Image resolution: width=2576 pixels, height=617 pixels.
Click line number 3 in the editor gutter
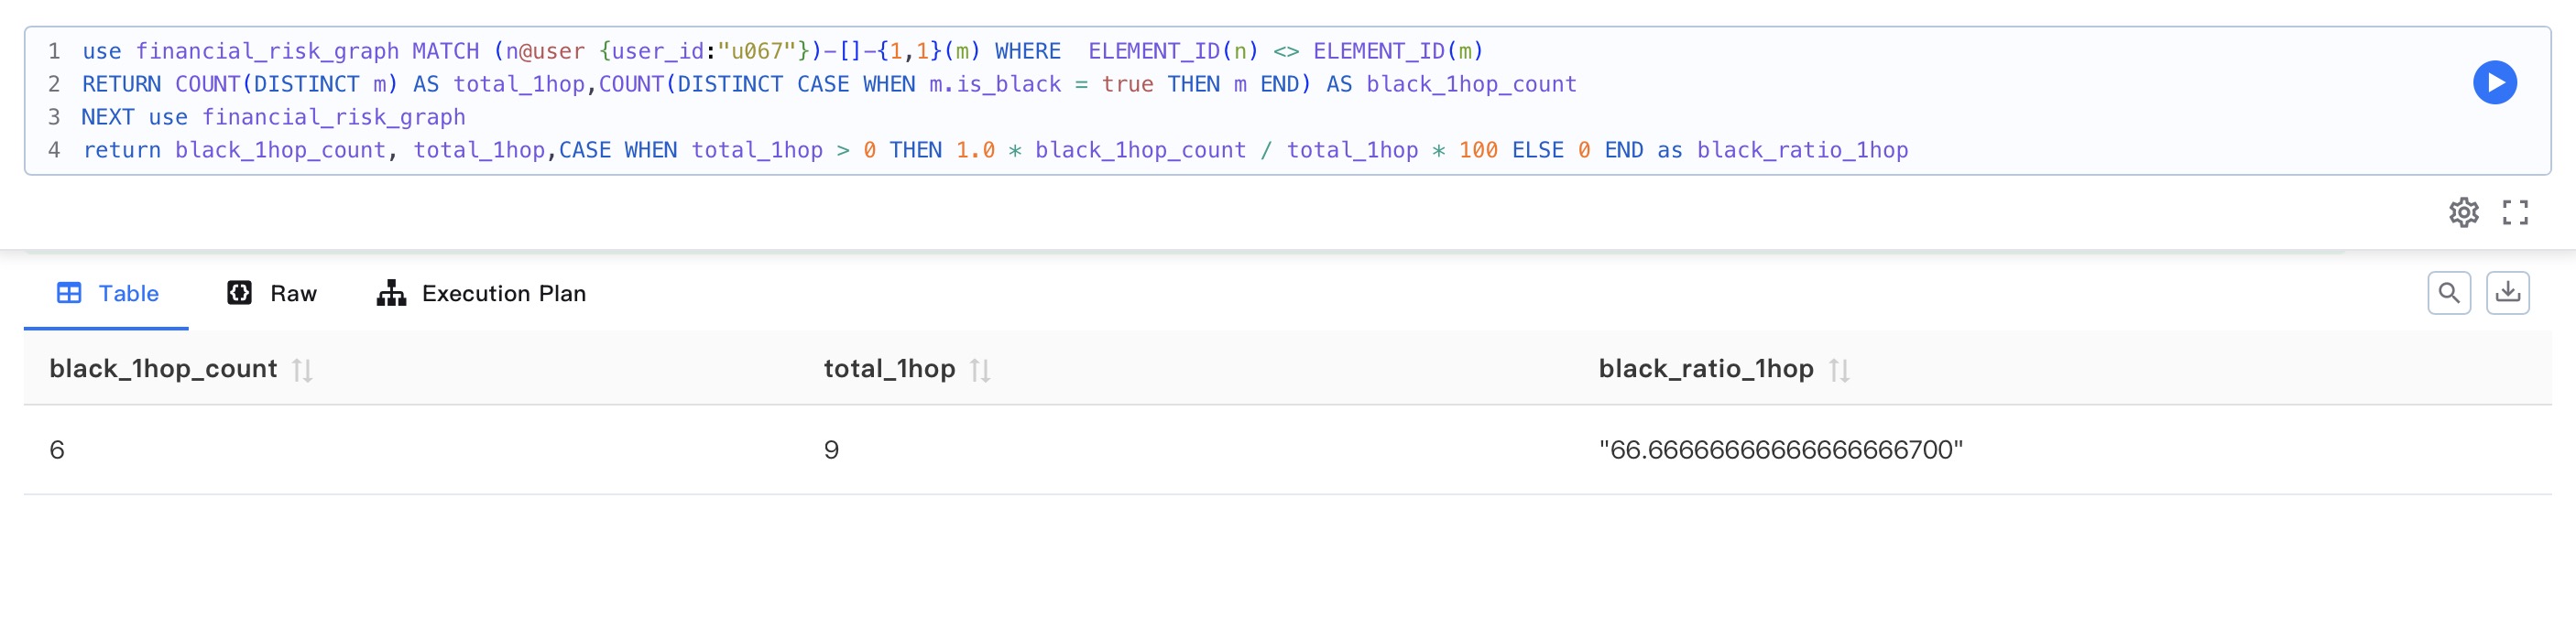(x=54, y=117)
